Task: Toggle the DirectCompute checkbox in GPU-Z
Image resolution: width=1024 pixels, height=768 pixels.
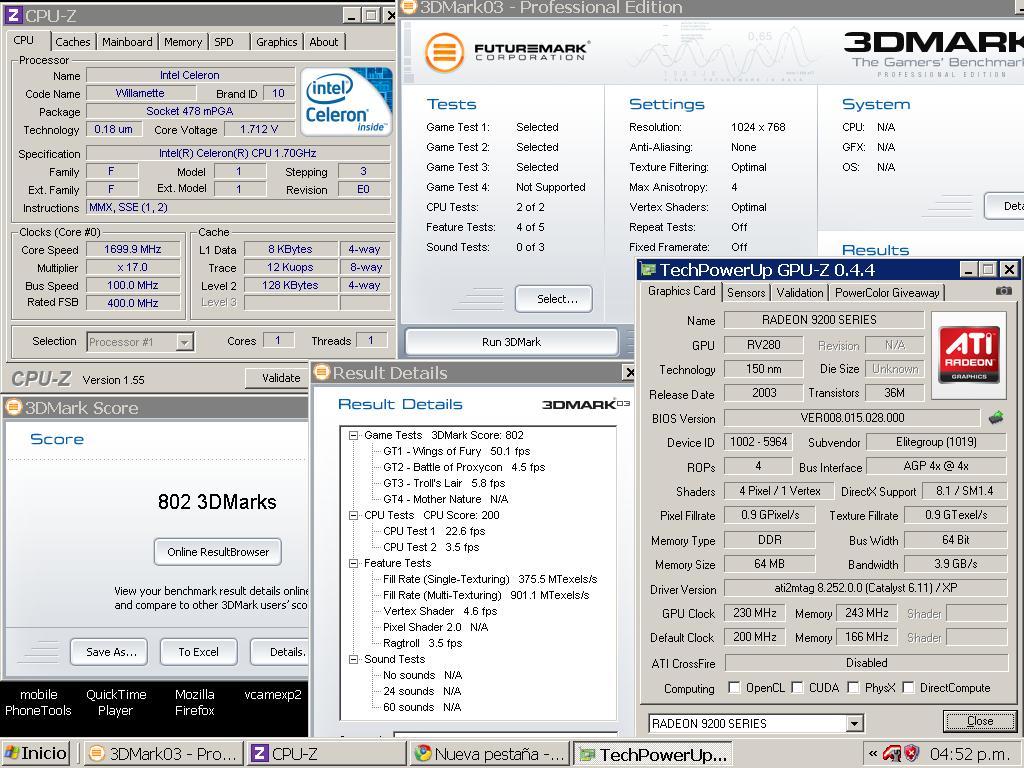Action: click(908, 688)
